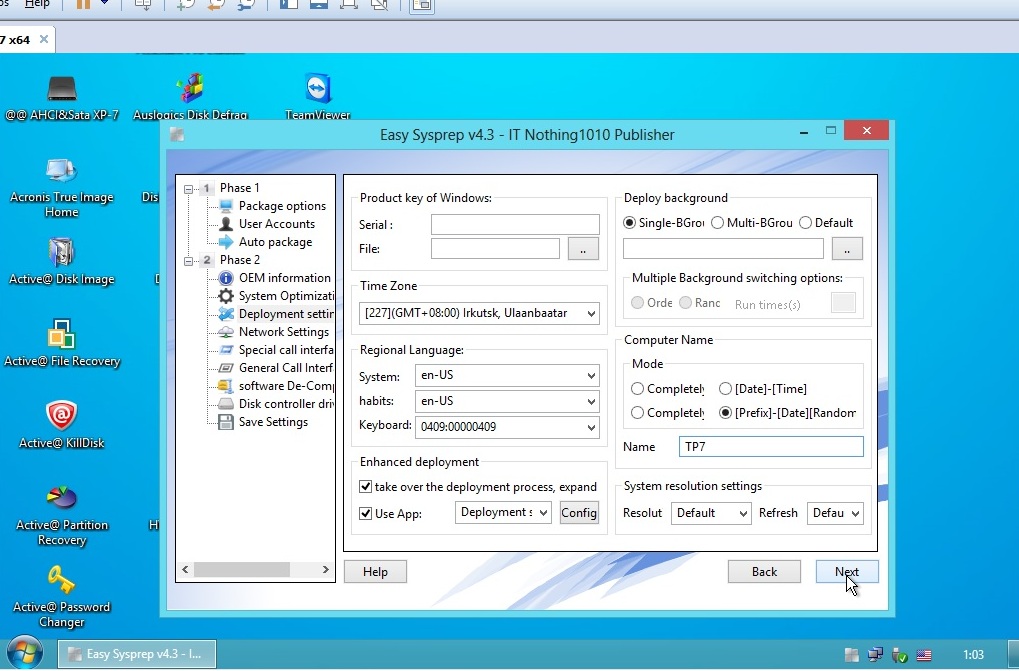Click the Disk controller driver icon

pos(226,404)
